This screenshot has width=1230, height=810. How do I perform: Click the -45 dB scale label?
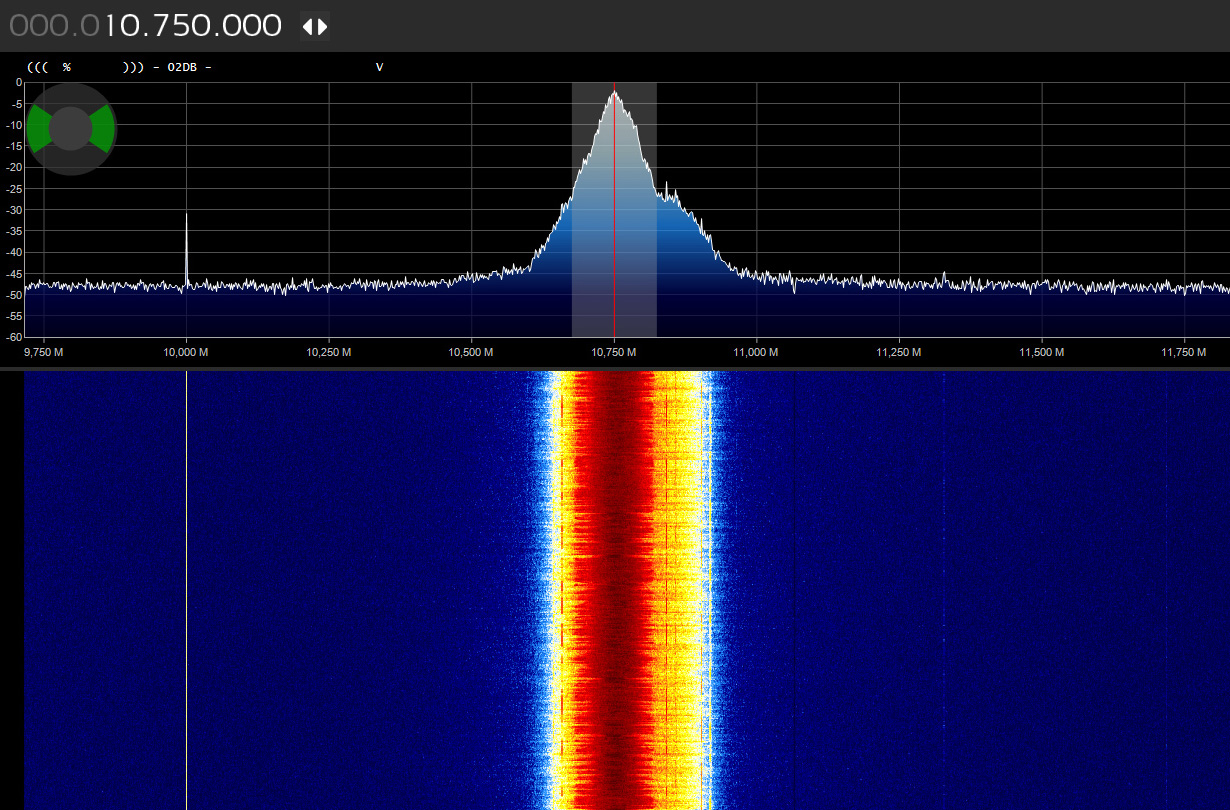point(15,273)
